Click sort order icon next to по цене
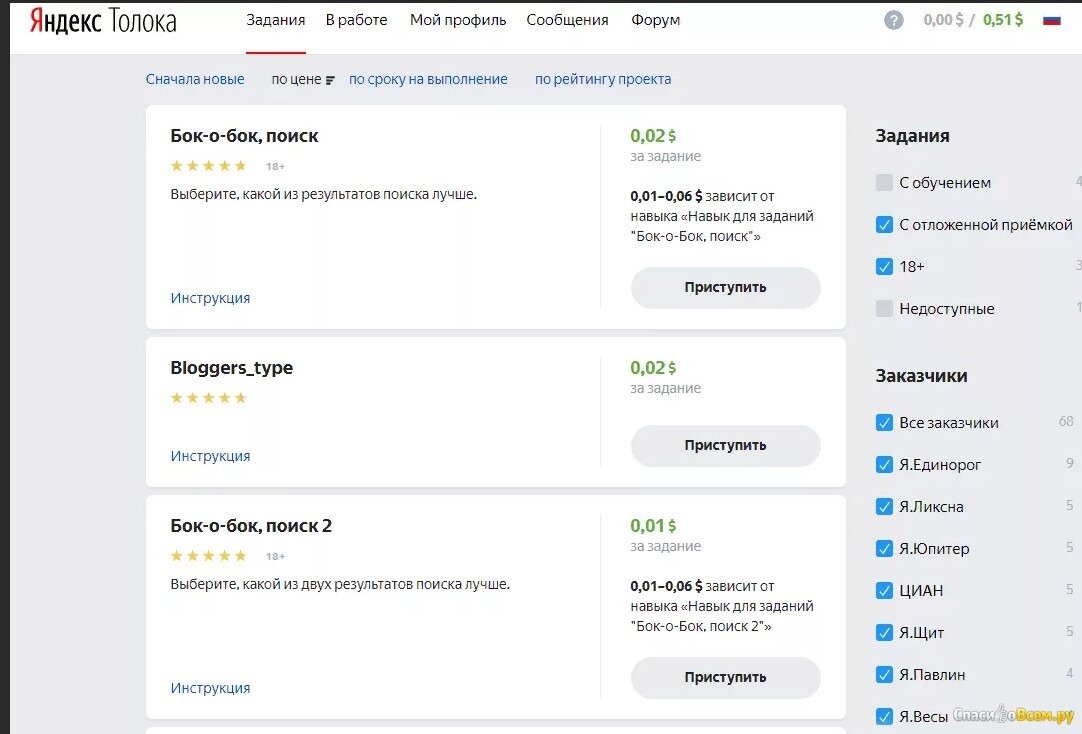The height and width of the screenshot is (734, 1082). pos(331,80)
